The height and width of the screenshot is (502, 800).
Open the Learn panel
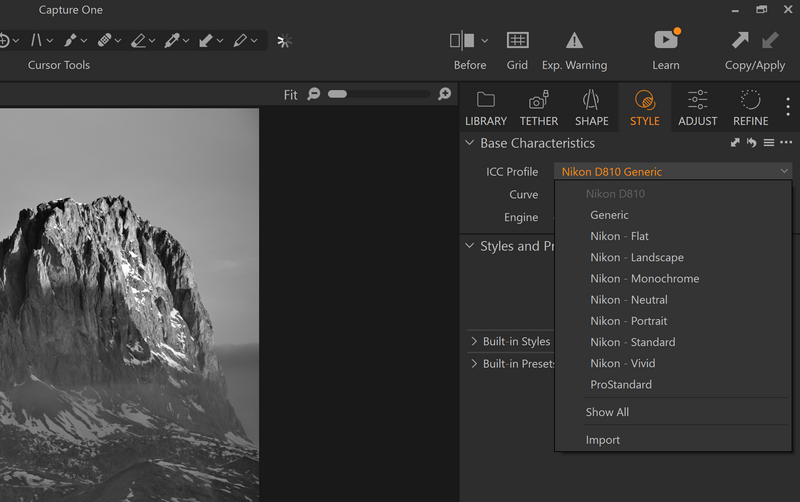click(666, 40)
